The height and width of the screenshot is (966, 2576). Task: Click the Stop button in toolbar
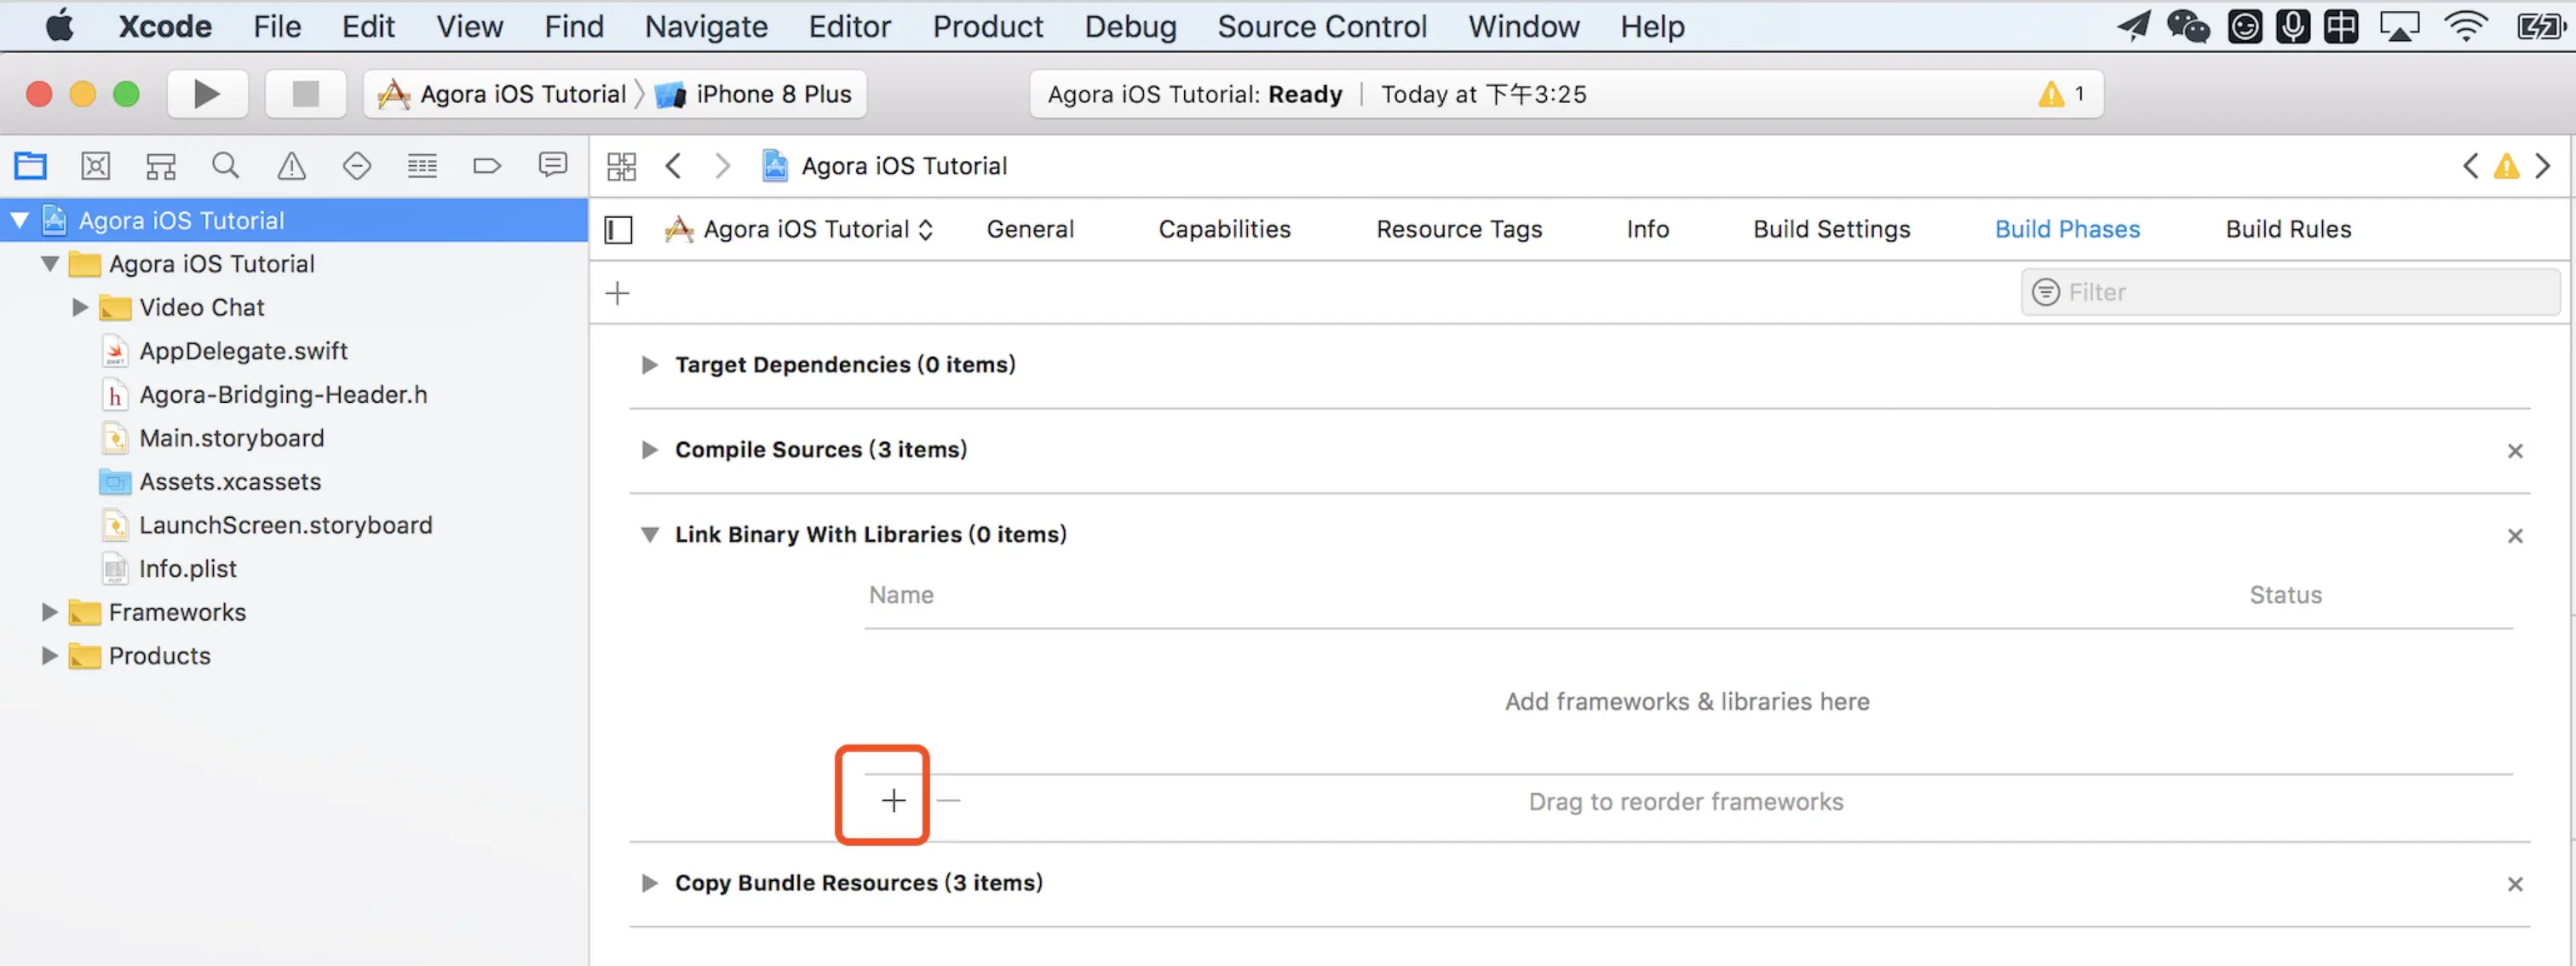[x=305, y=94]
